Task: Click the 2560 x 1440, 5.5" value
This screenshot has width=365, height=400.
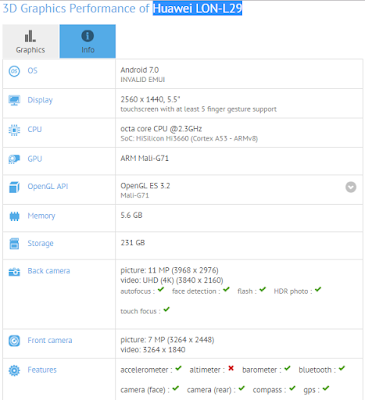Action: (150, 99)
